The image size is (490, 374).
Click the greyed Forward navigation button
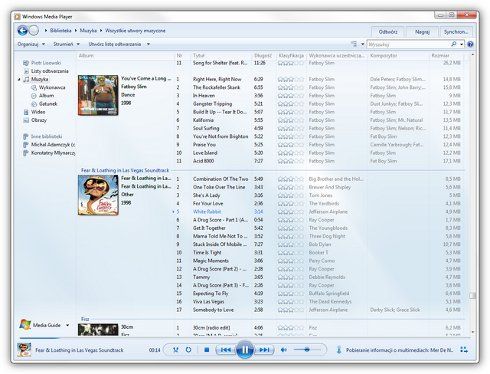(x=34, y=31)
